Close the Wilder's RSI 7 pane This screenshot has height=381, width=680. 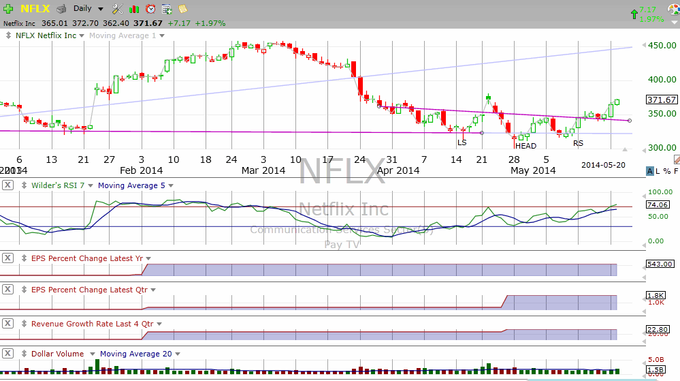[x=7, y=185]
